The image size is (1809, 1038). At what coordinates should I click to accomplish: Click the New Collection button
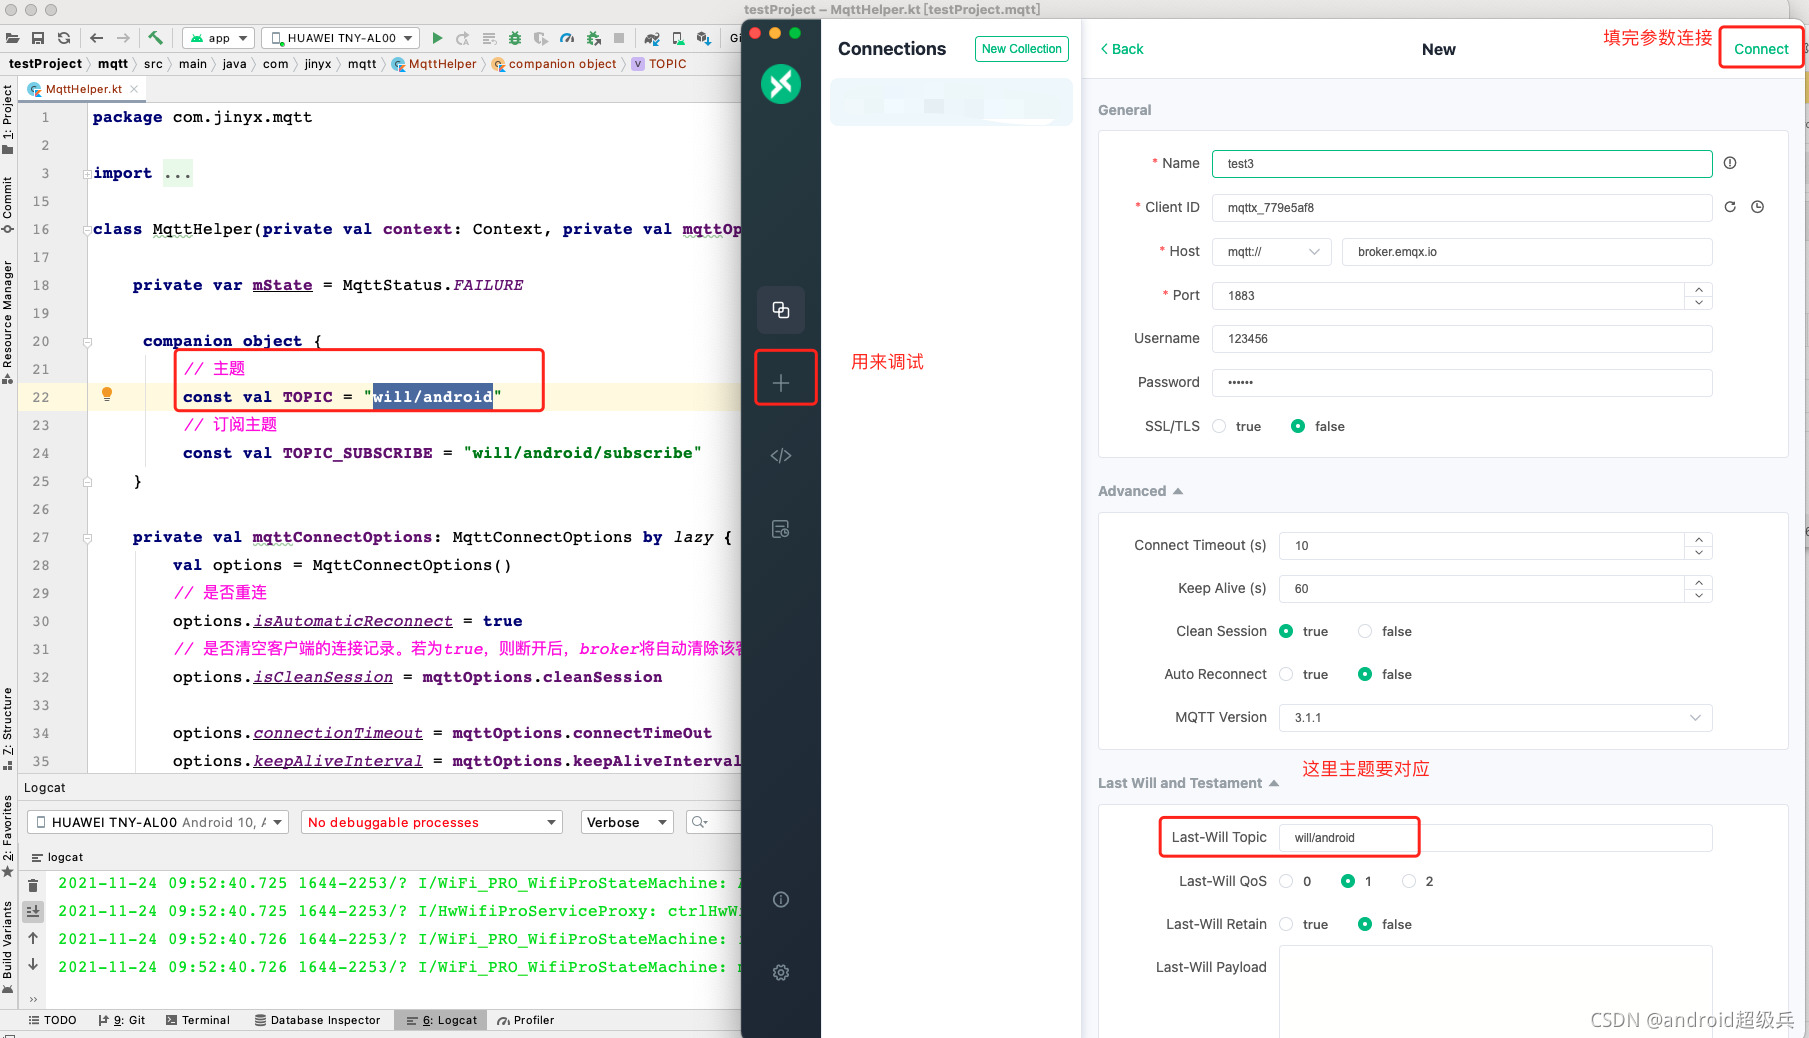pyautogui.click(x=1022, y=49)
